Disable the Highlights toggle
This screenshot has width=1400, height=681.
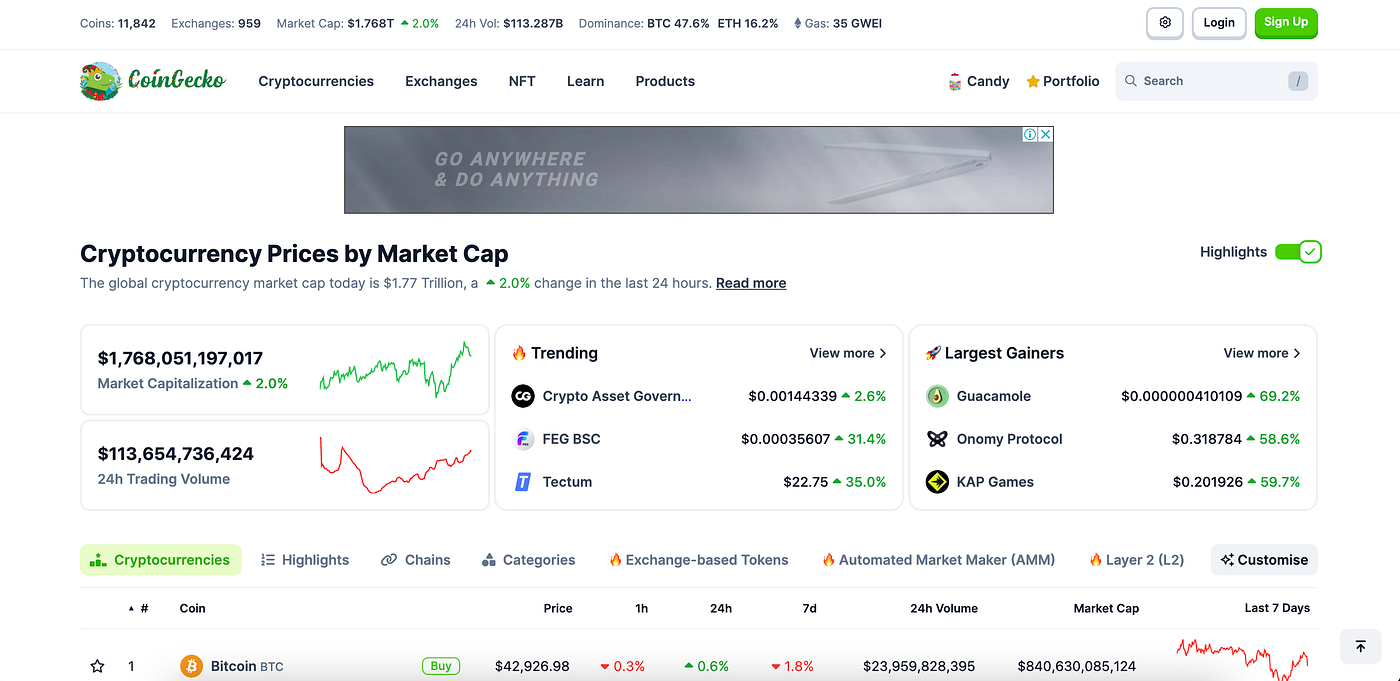tap(1299, 252)
